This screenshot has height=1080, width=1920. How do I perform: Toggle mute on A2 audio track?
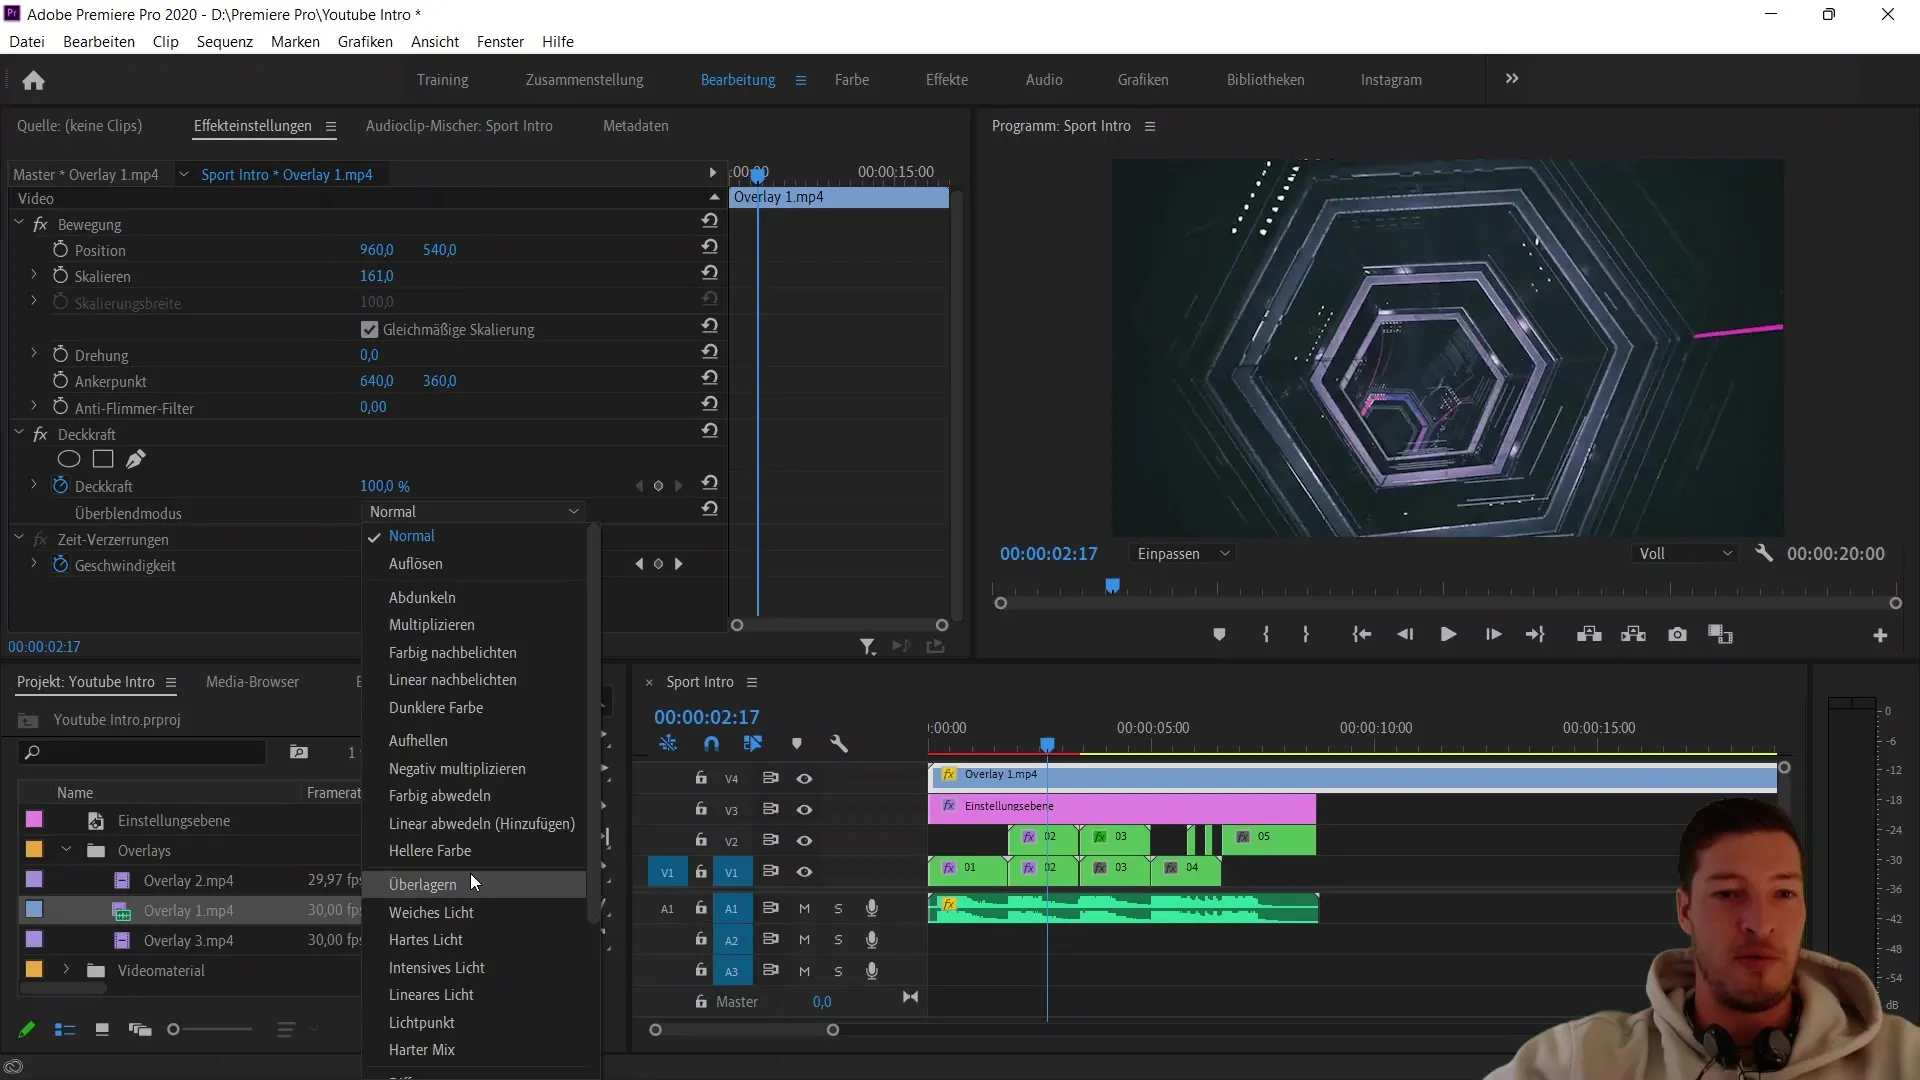click(802, 939)
